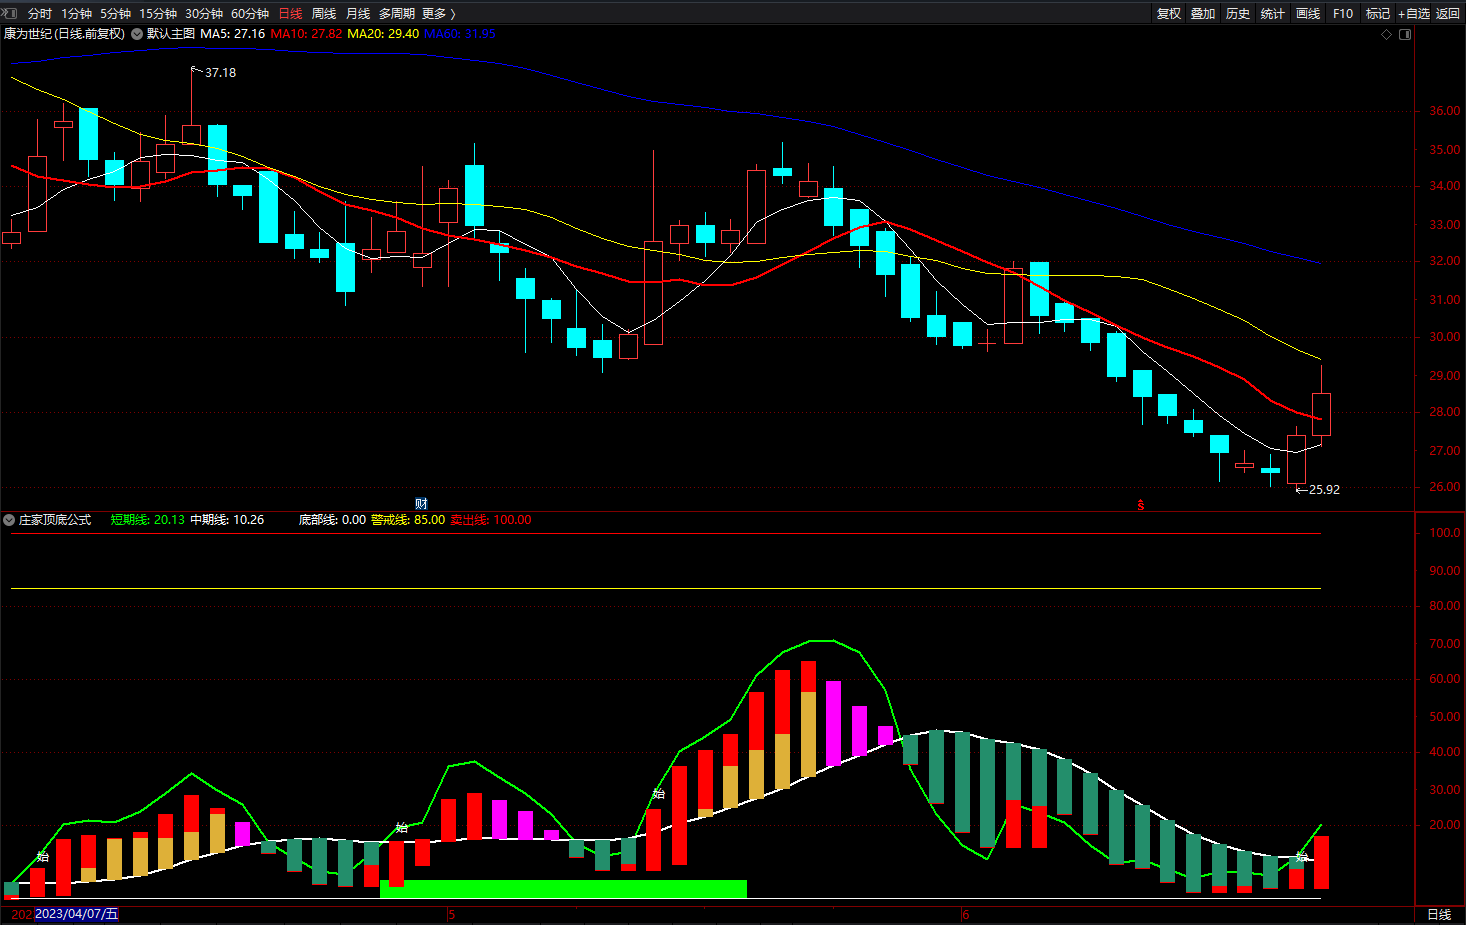
Task: Switch to the 周线 weekly chart
Action: 324,13
